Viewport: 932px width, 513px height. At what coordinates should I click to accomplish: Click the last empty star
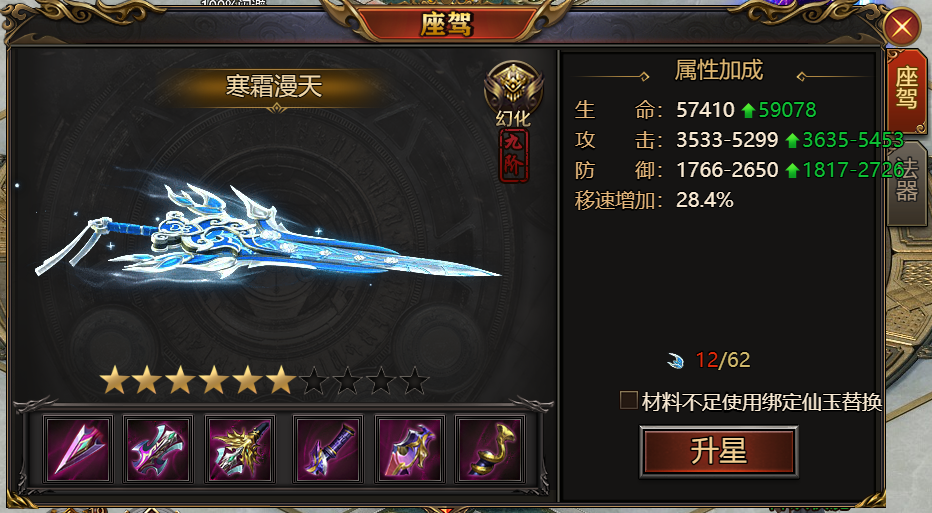click(x=414, y=380)
